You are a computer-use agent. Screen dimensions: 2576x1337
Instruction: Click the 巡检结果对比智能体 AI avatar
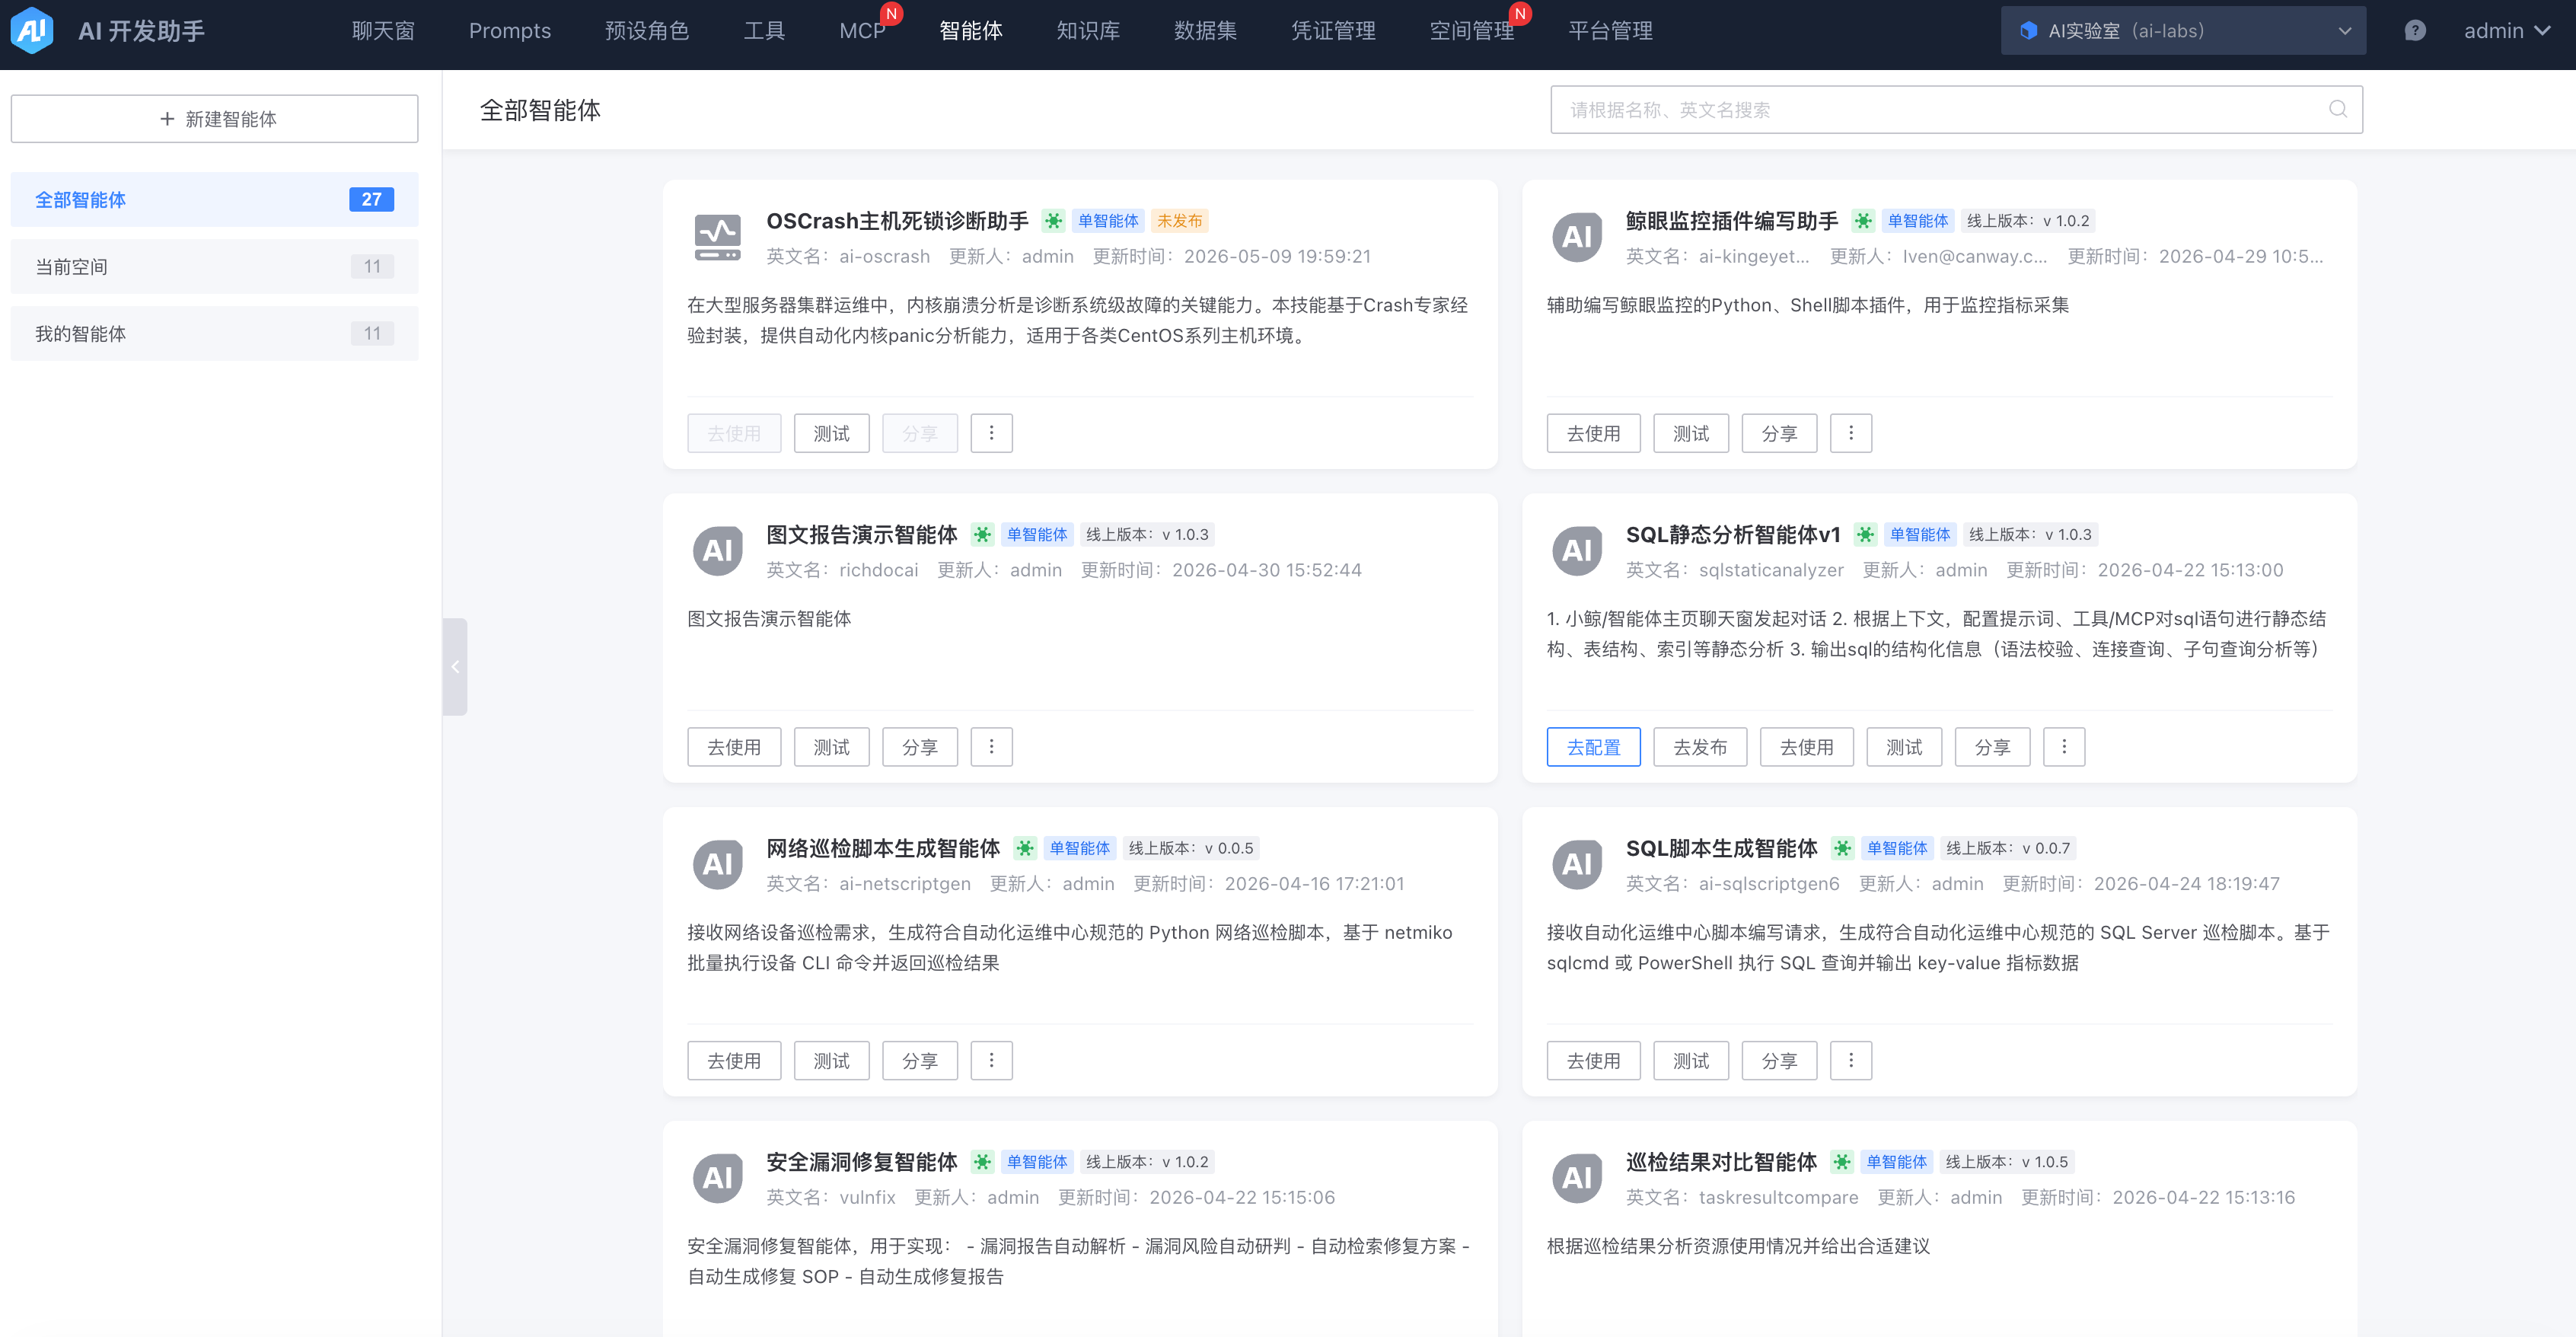tap(1577, 1179)
